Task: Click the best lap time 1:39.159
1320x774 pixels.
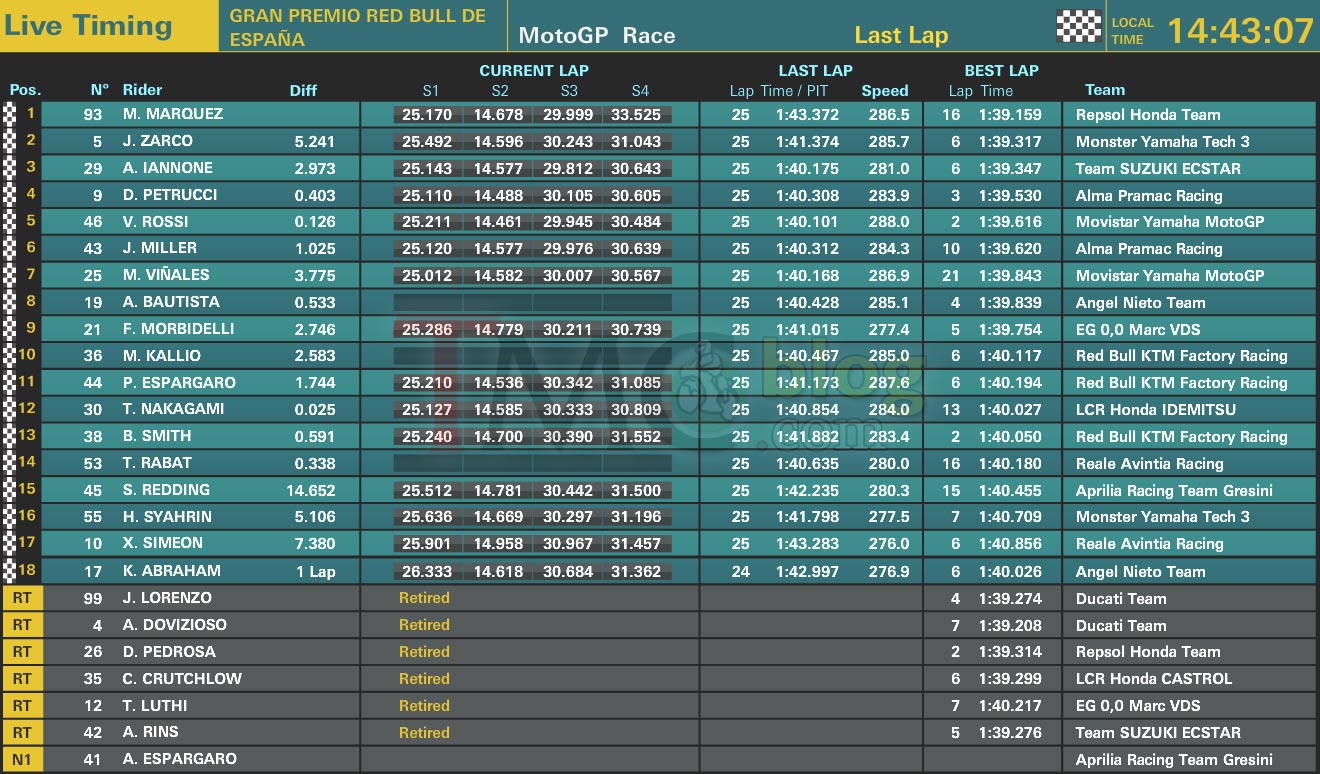Action: (x=1010, y=115)
